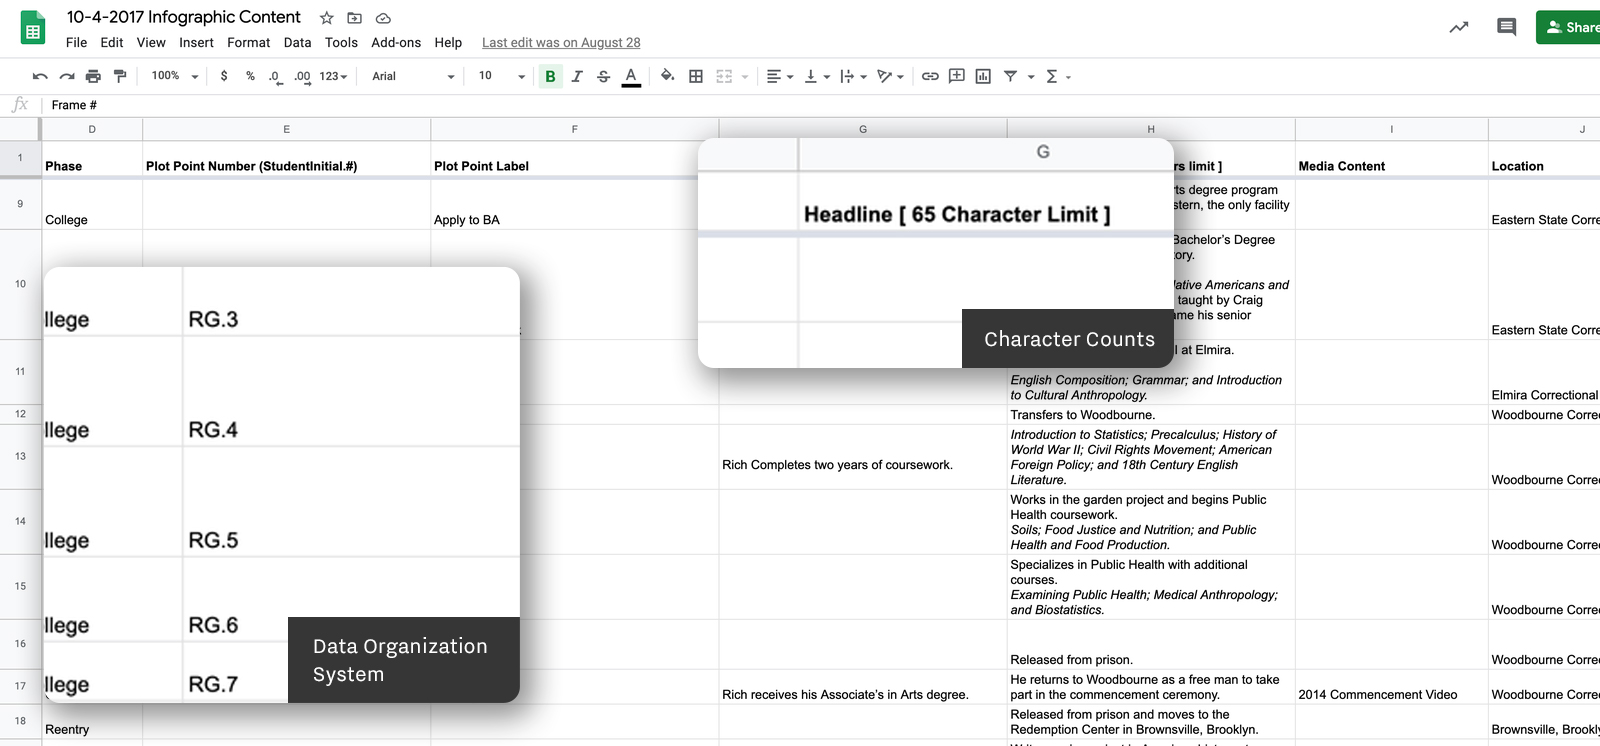Select row 13 header
The height and width of the screenshot is (746, 1600).
point(20,456)
